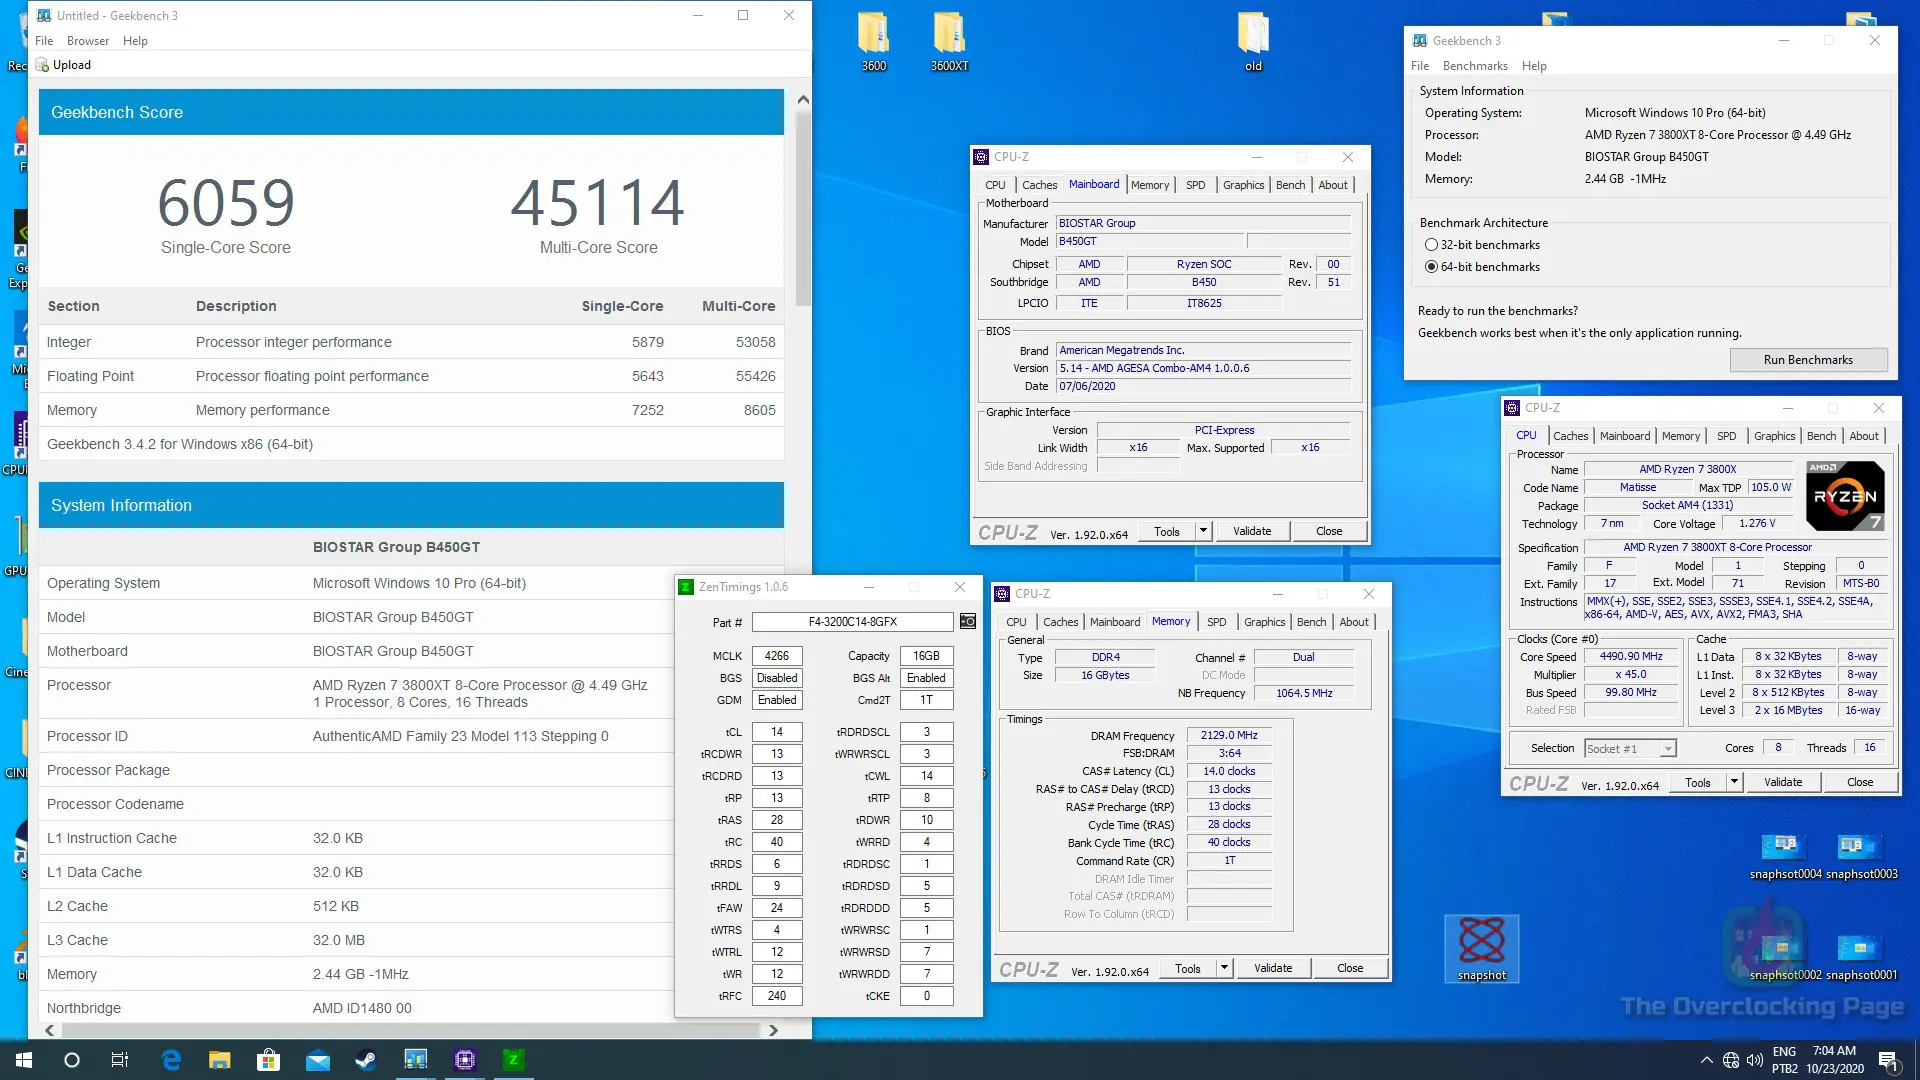The image size is (1920, 1080).
Task: Switch to Mainboard tab in CPU-Z Memory window
Action: tap(1114, 622)
